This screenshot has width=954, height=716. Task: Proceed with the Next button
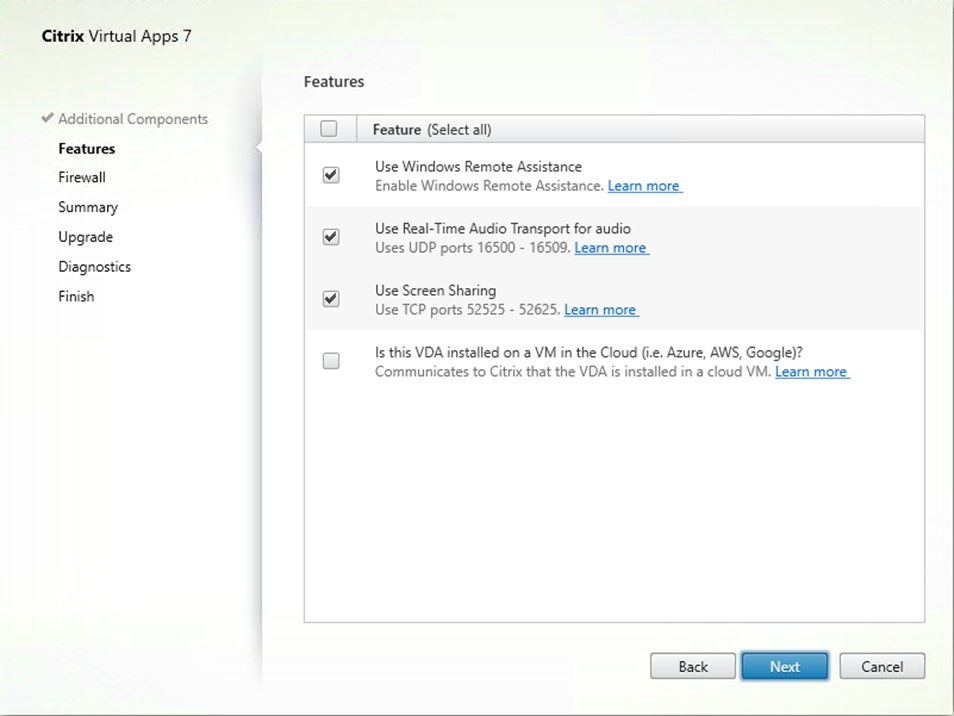pos(785,667)
